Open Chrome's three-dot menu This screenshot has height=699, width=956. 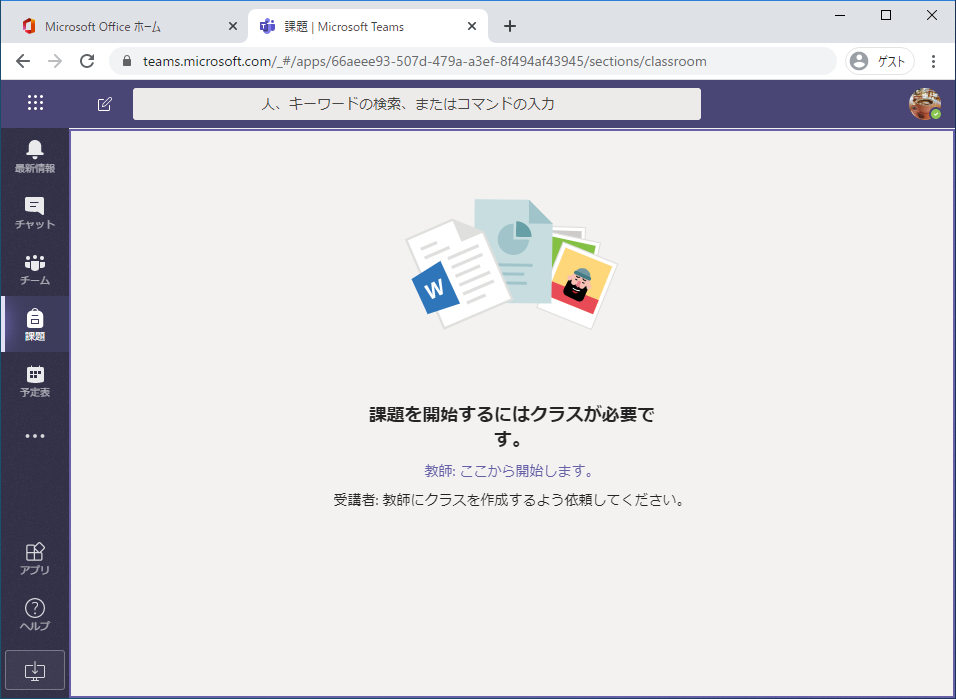click(x=933, y=61)
